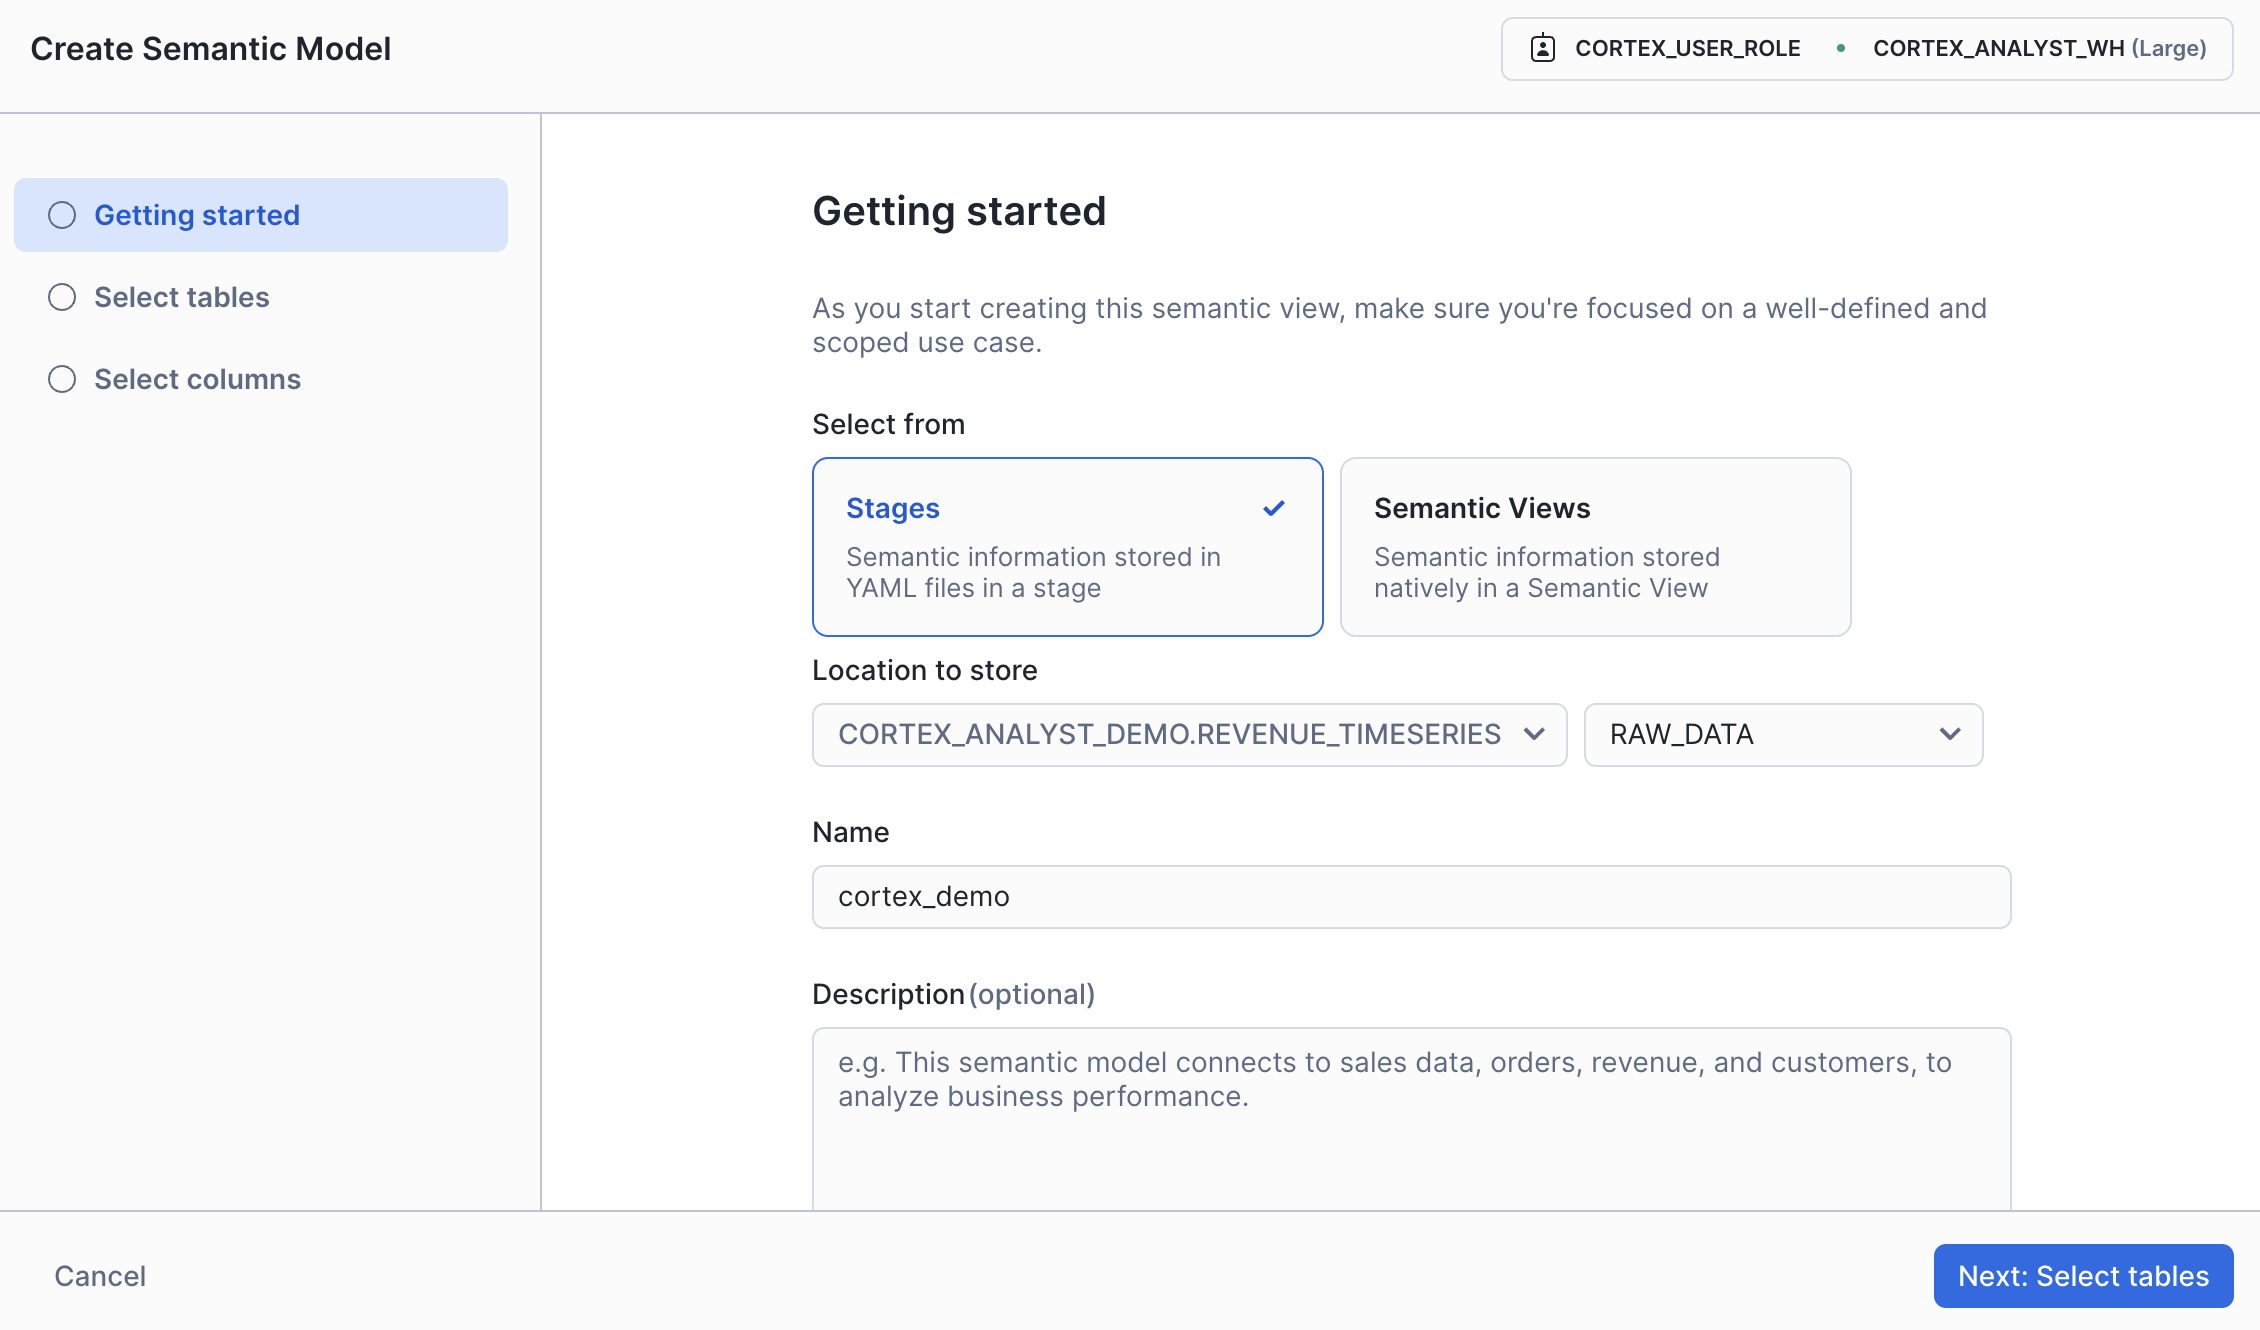The image size is (2260, 1330).
Task: Click the Select columns step circle
Action: click(62, 379)
